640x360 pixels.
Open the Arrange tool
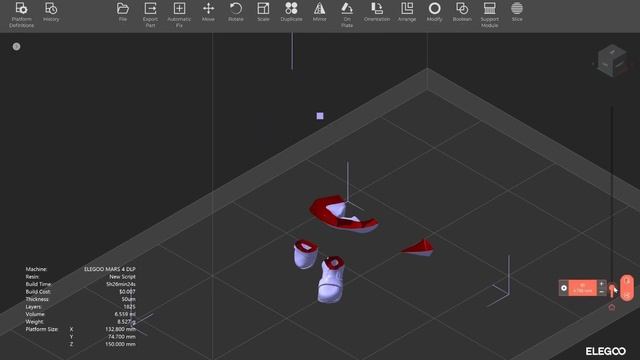407,12
